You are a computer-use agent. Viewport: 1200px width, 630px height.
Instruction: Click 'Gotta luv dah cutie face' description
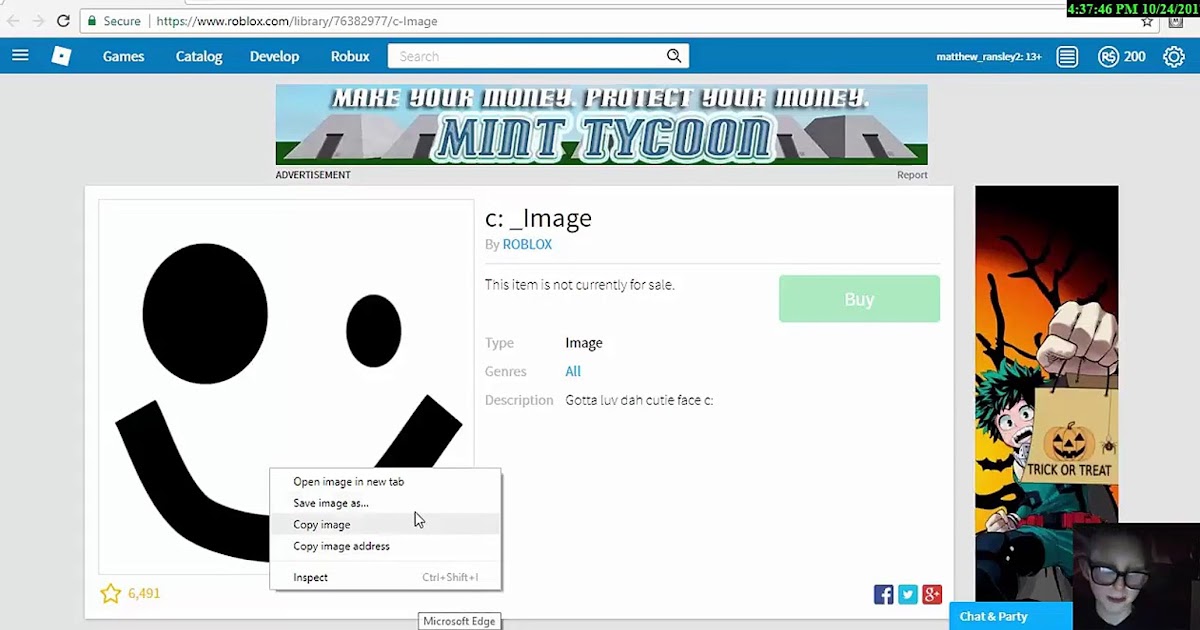639,400
